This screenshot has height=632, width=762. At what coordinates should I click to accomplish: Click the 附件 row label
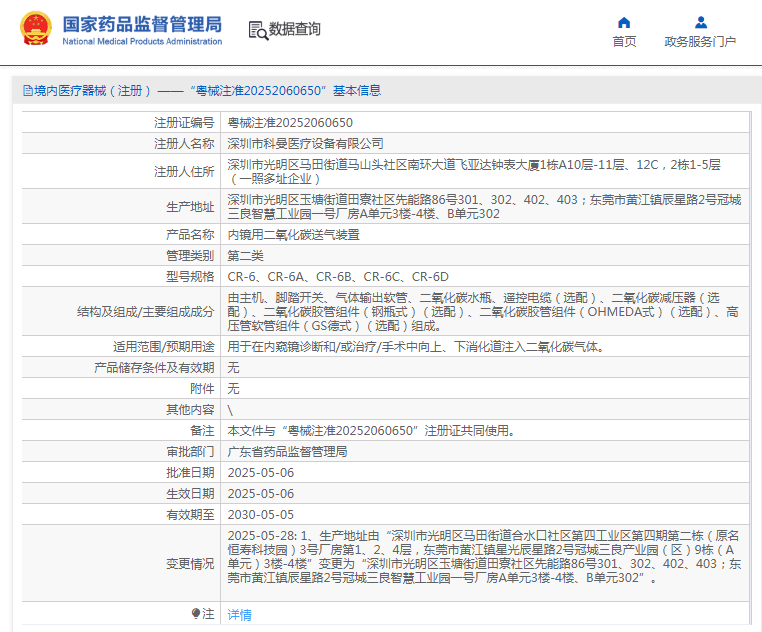coord(202,388)
